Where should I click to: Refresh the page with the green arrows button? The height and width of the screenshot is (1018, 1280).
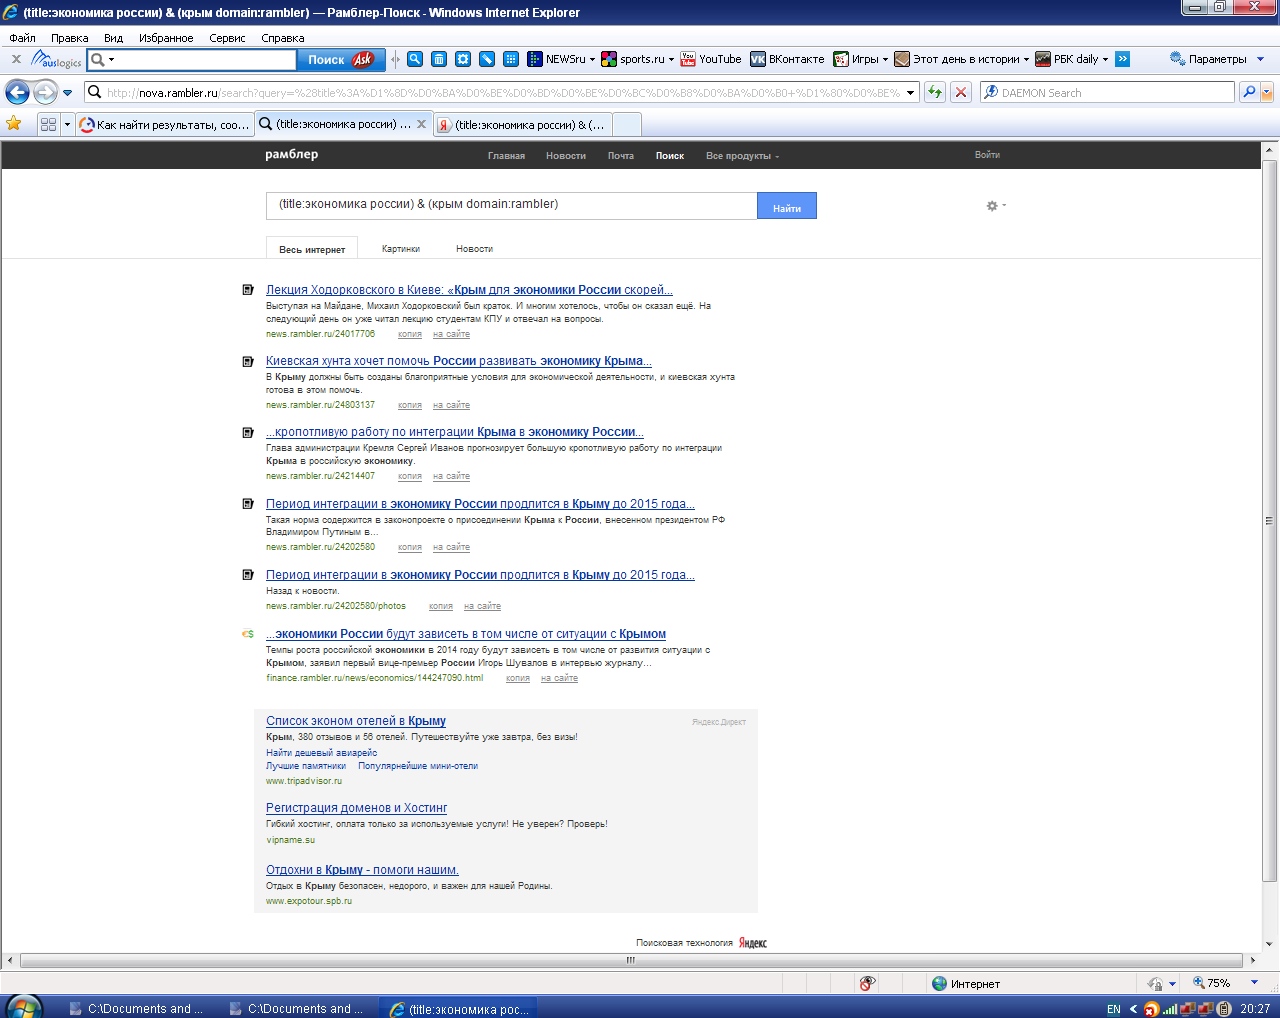(x=935, y=92)
